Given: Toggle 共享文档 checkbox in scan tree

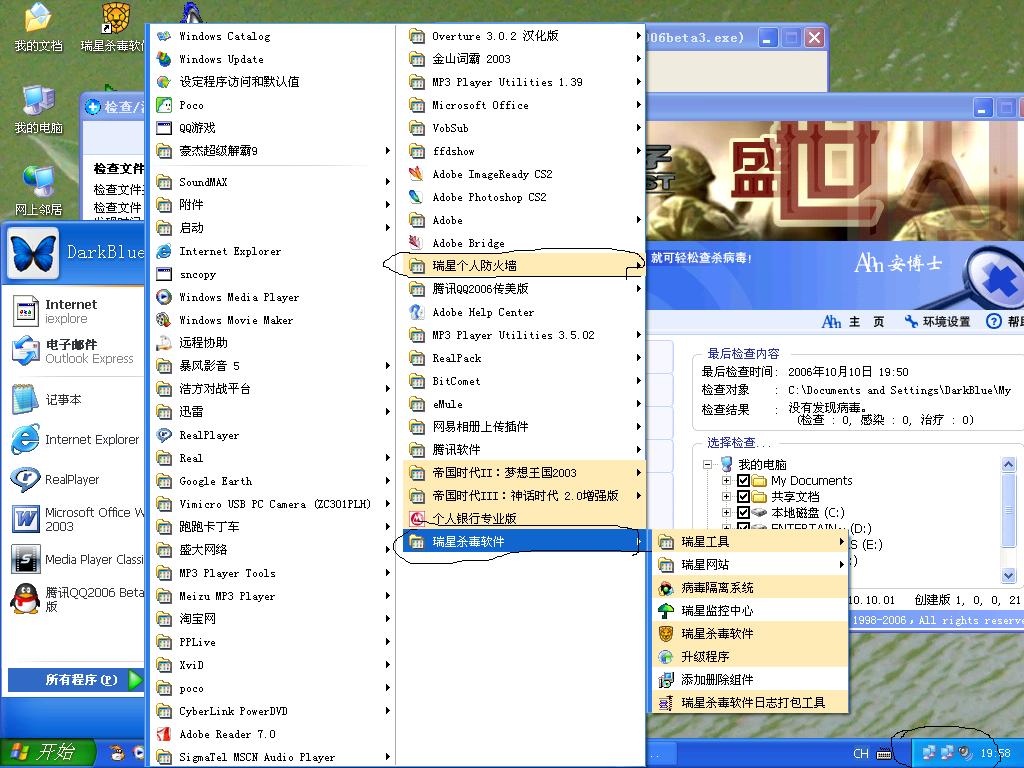Looking at the screenshot, I should (743, 496).
